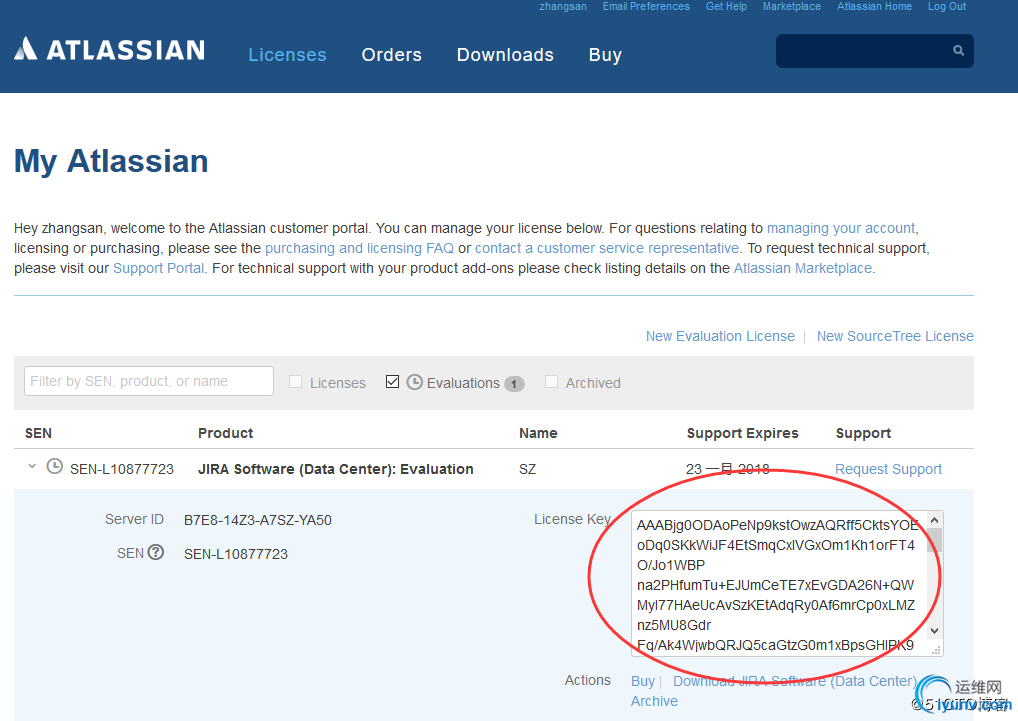Image resolution: width=1018 pixels, height=721 pixels.
Task: Click Log Out
Action: coord(947,6)
